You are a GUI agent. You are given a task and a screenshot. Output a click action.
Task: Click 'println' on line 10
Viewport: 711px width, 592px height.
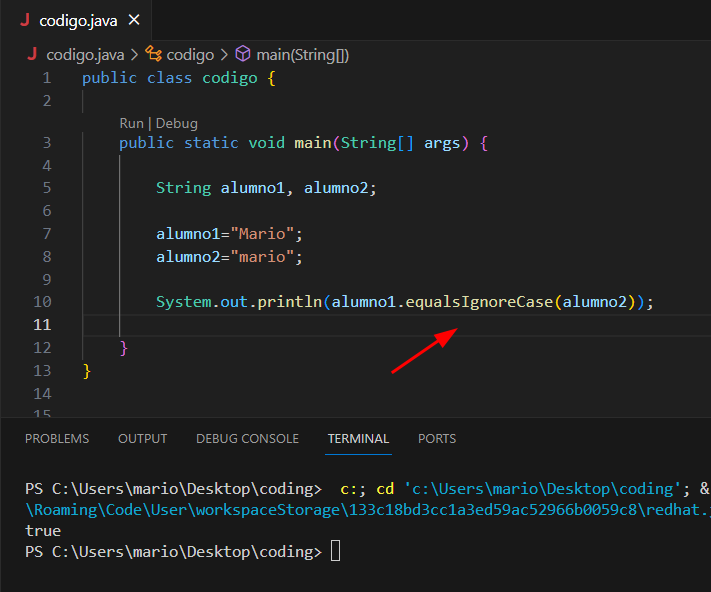pyautogui.click(x=290, y=302)
